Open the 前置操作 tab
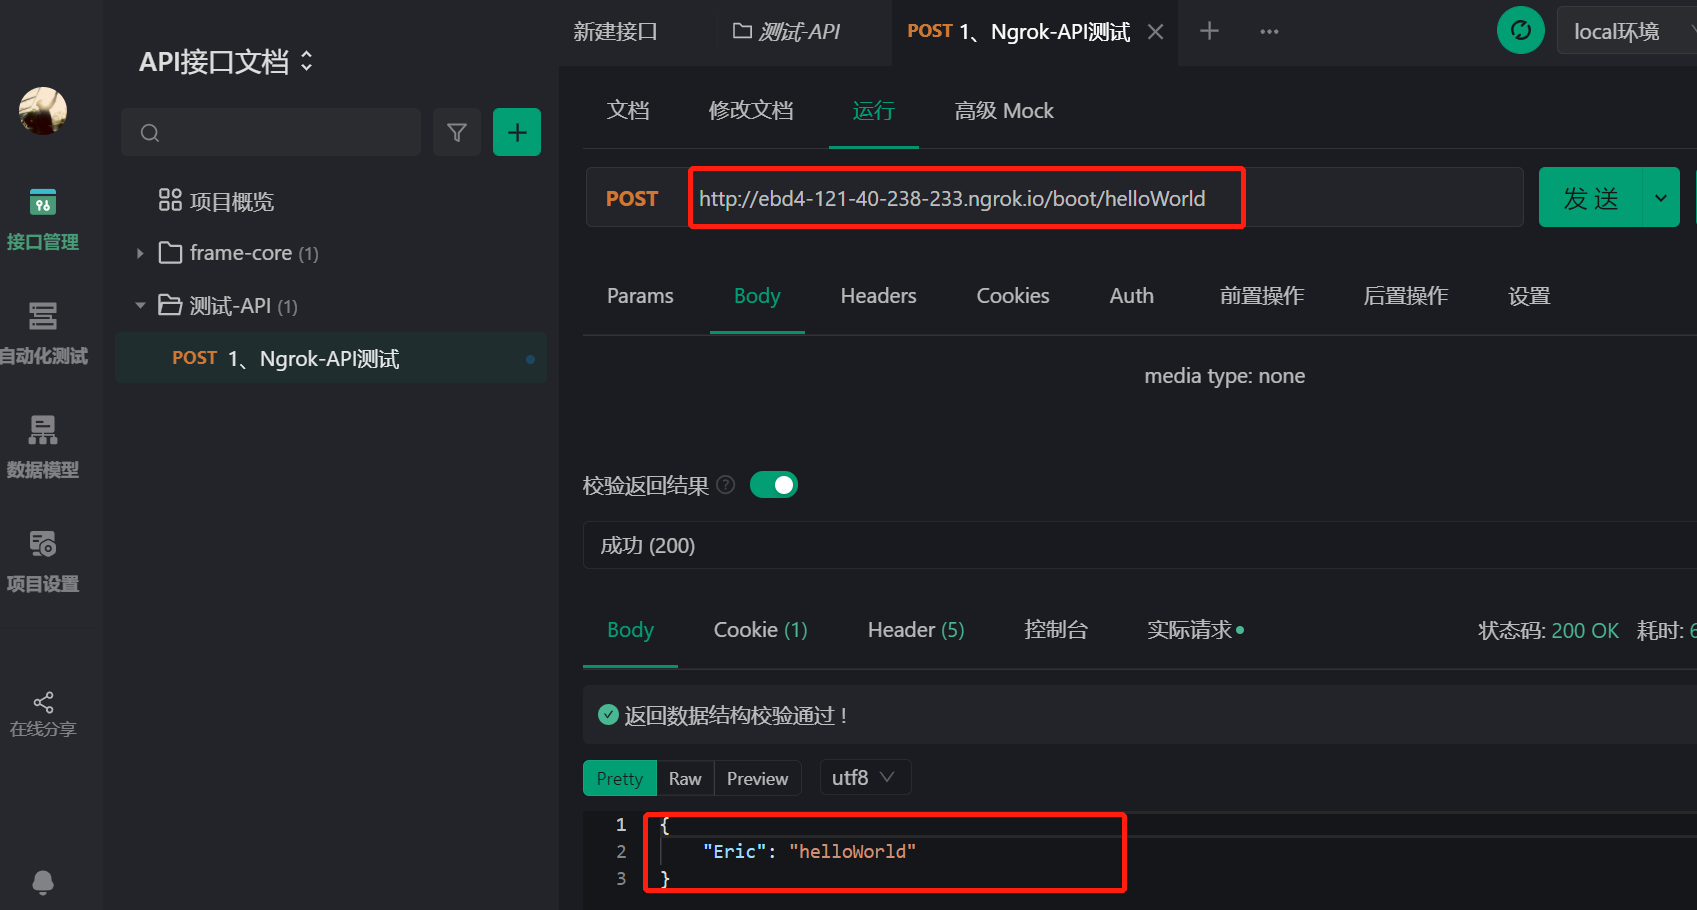 1262,296
